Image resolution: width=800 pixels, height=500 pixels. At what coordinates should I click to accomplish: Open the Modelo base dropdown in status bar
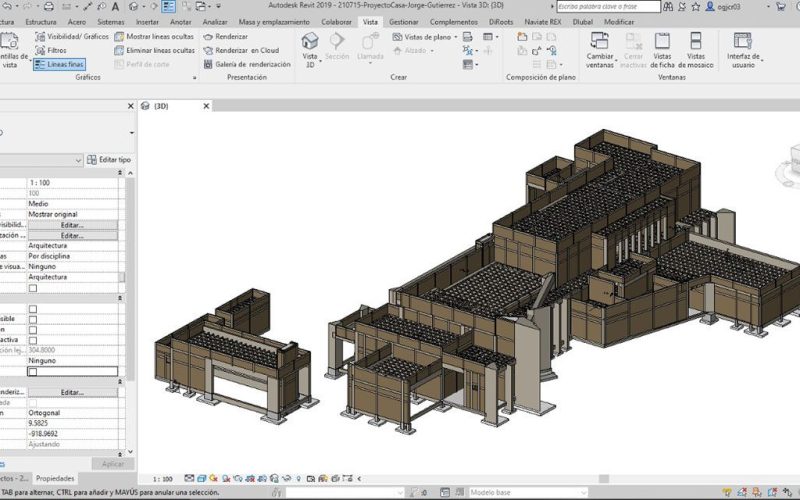coord(528,492)
